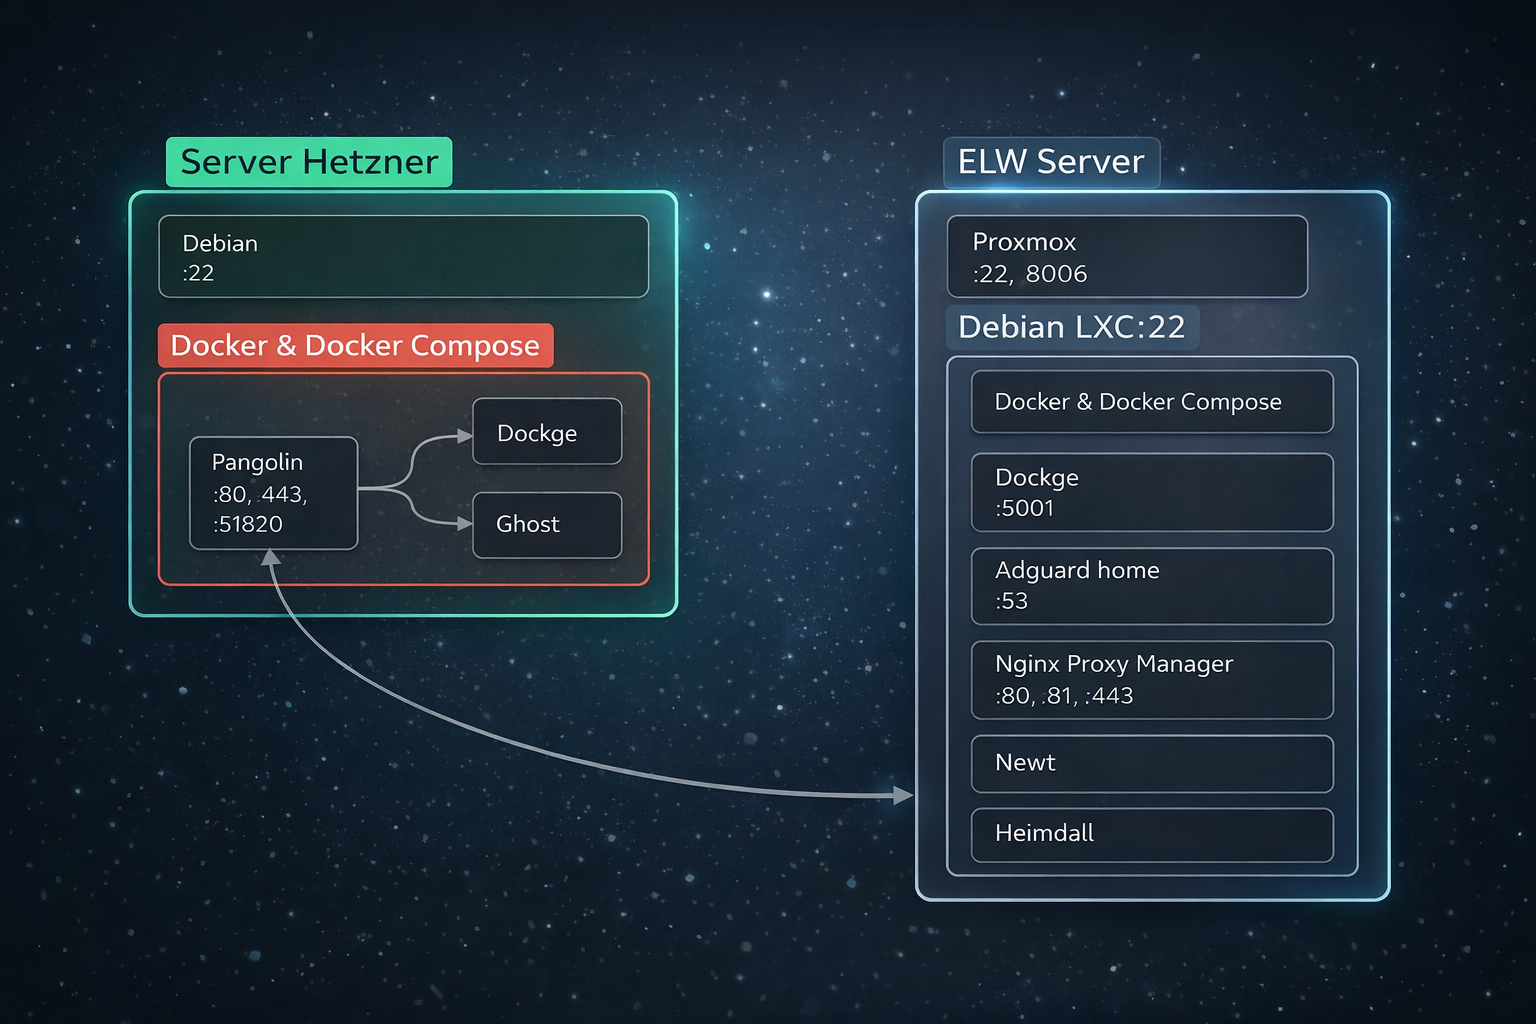Select the Debian :22 box in Hetzner
The image size is (1536, 1024).
click(403, 257)
